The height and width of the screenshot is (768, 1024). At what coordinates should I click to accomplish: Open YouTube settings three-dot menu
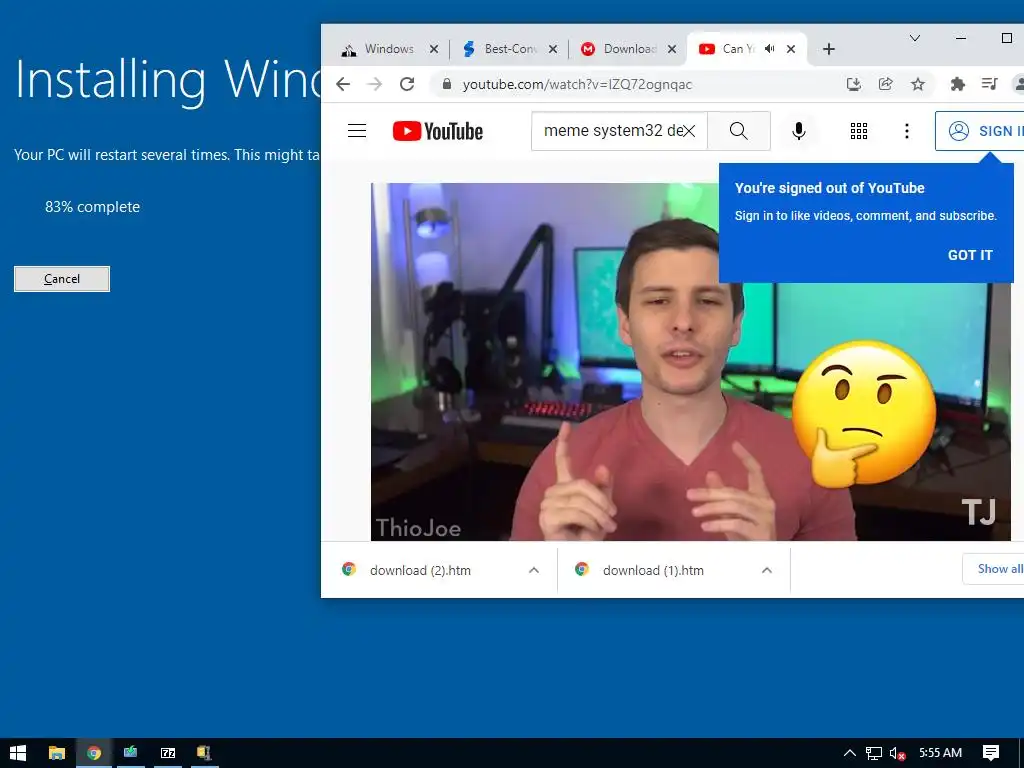pyautogui.click(x=906, y=131)
